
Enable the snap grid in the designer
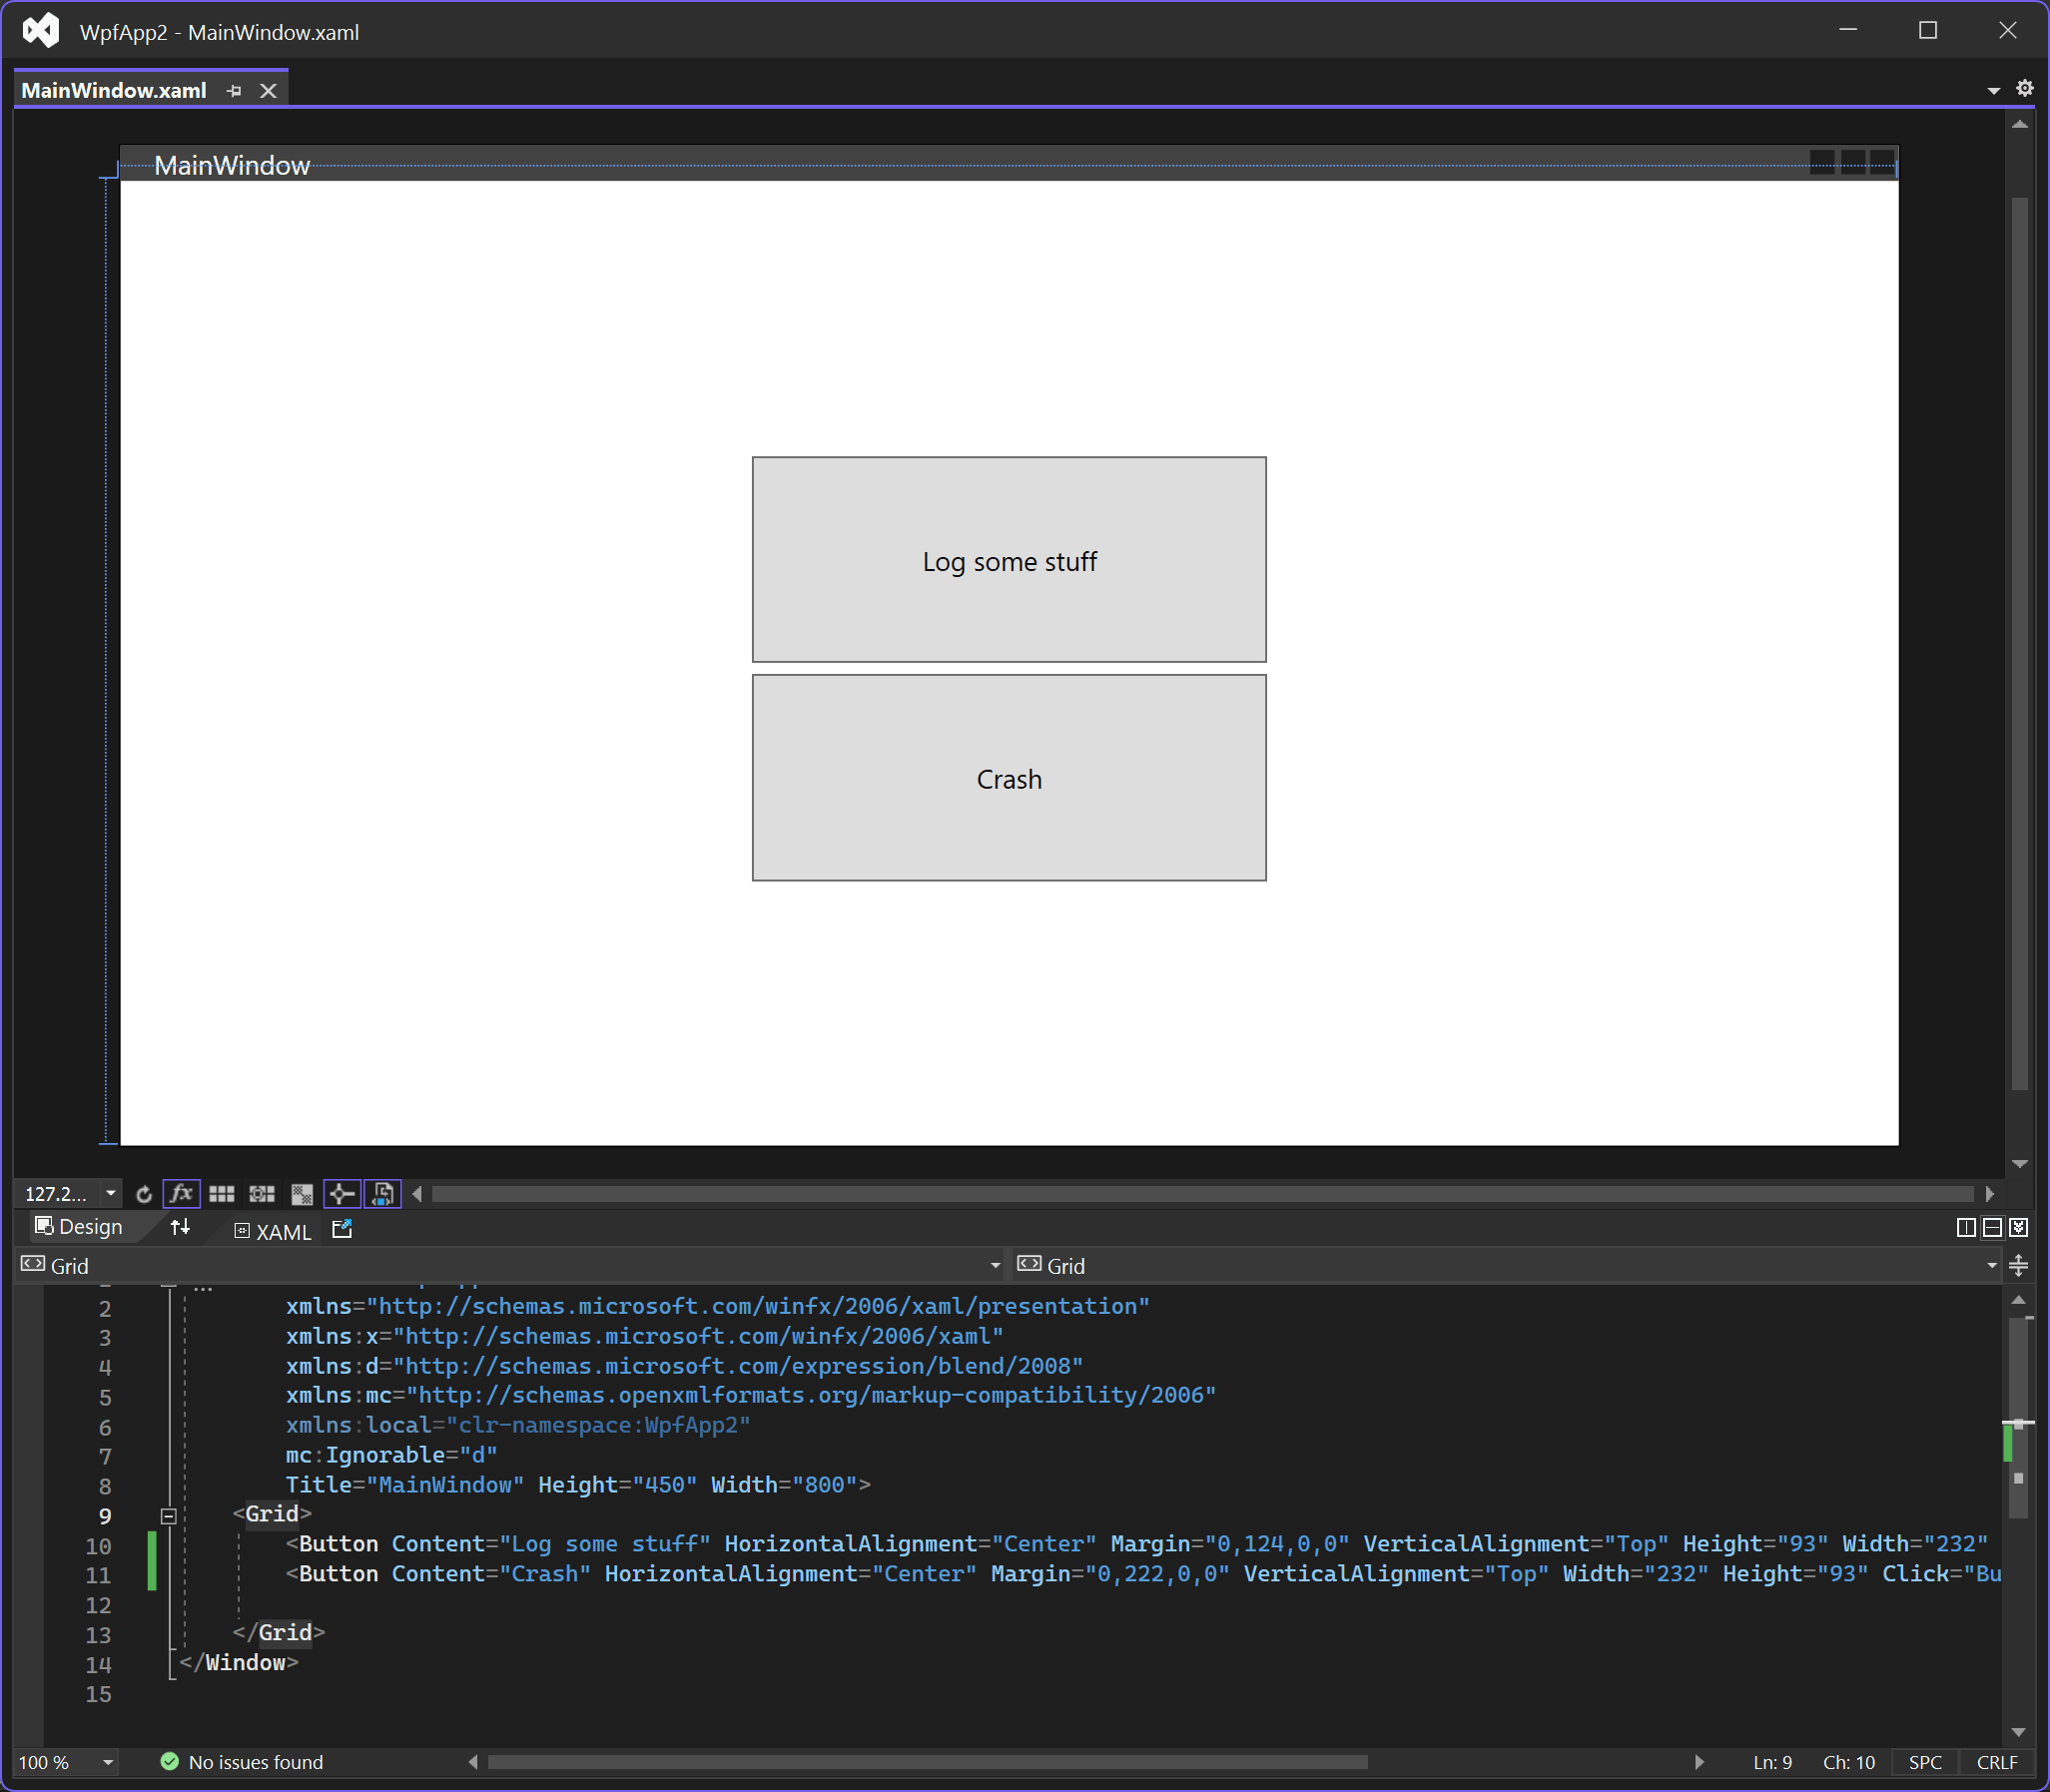pos(222,1193)
